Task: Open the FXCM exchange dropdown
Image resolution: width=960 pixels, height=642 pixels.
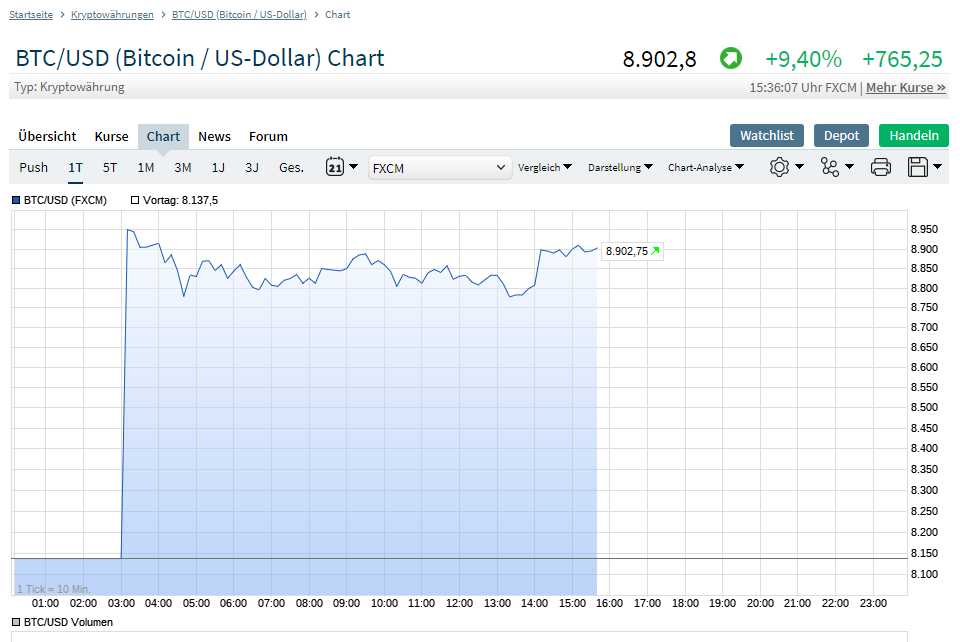Action: click(440, 167)
